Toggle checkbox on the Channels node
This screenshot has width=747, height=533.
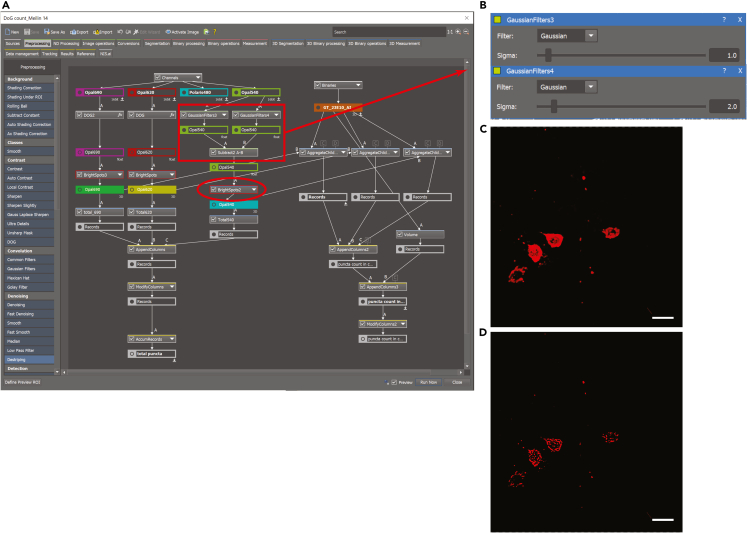pos(158,77)
